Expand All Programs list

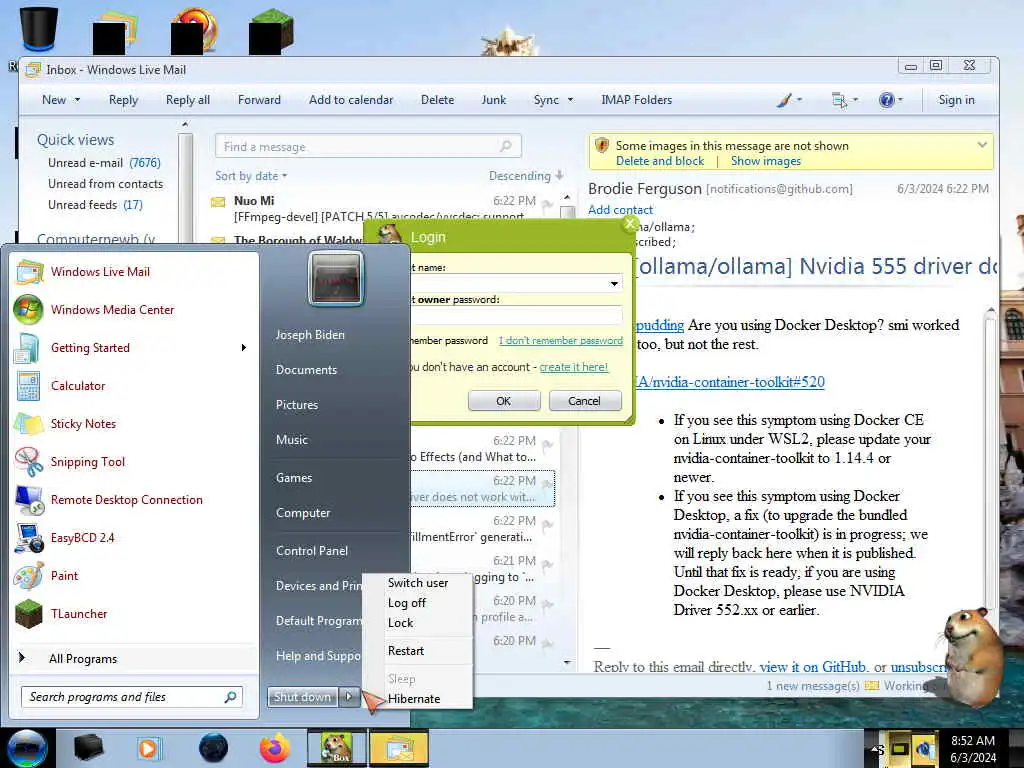[135, 659]
